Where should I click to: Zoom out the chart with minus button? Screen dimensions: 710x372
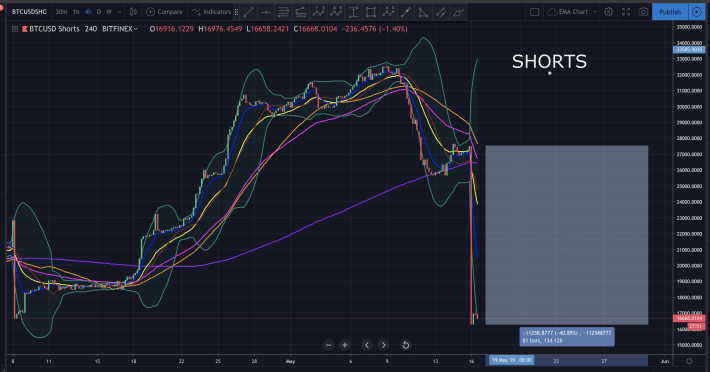(329, 345)
